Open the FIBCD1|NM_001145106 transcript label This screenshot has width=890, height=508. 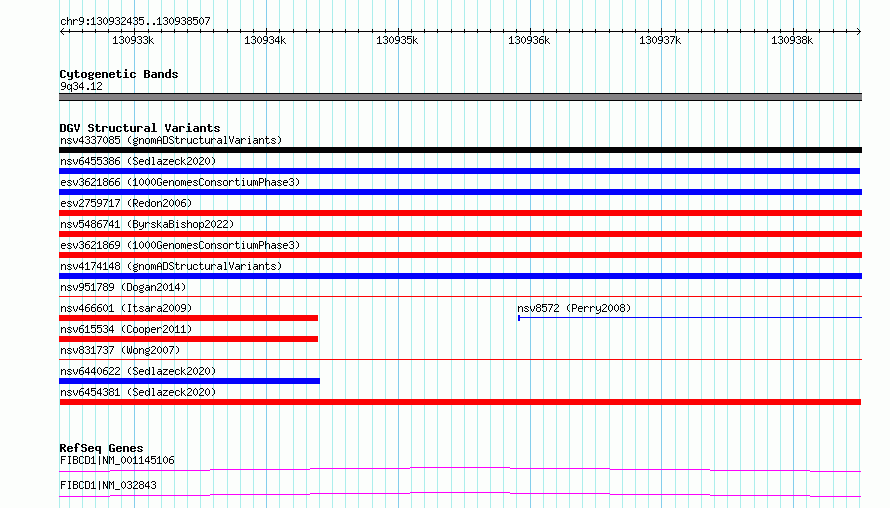117,460
